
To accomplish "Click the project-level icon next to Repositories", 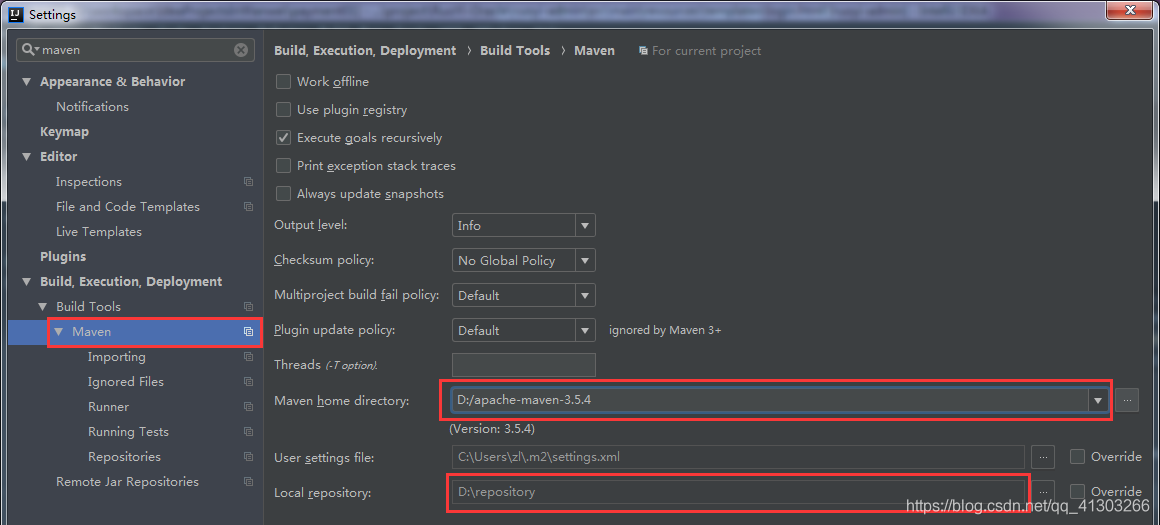I will point(249,457).
